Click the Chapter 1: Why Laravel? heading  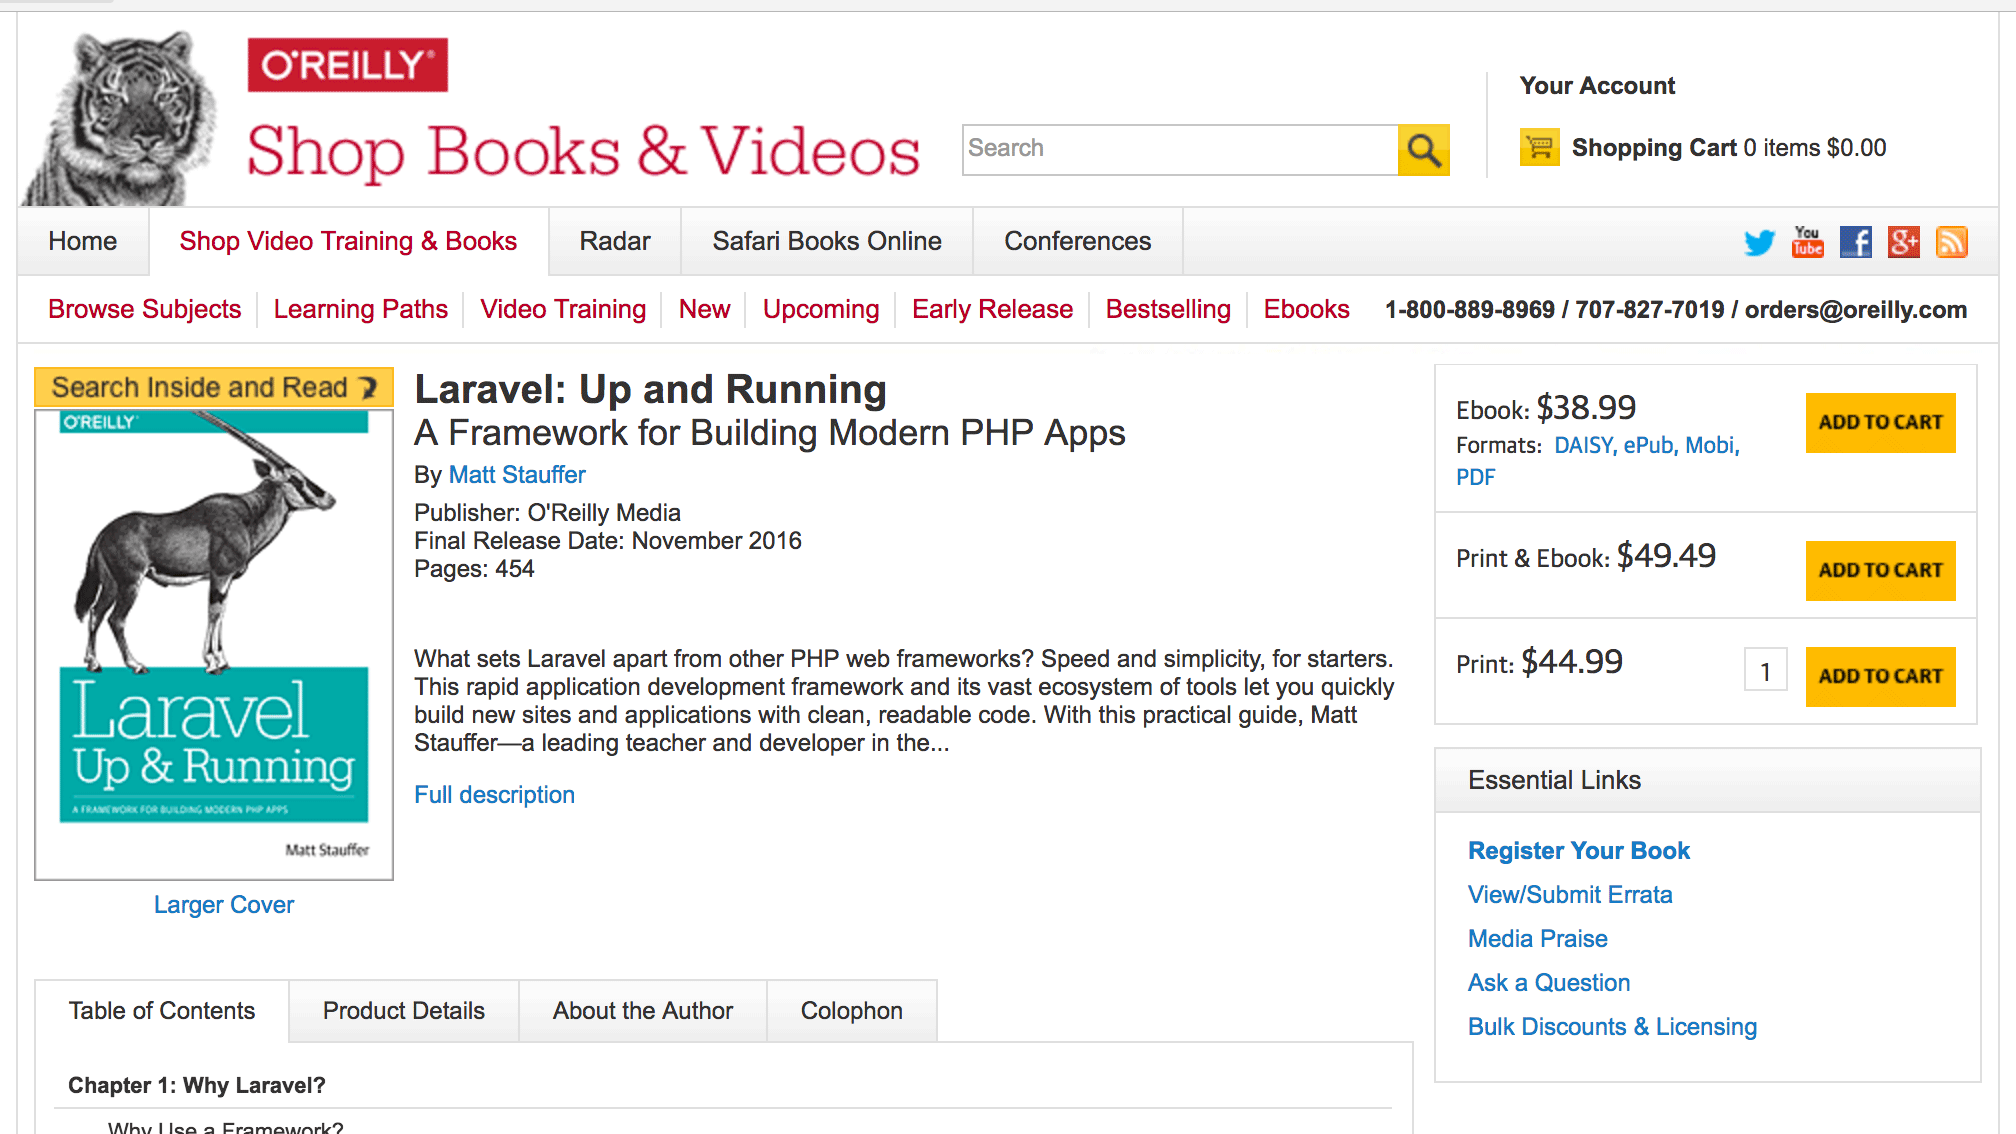point(197,1085)
